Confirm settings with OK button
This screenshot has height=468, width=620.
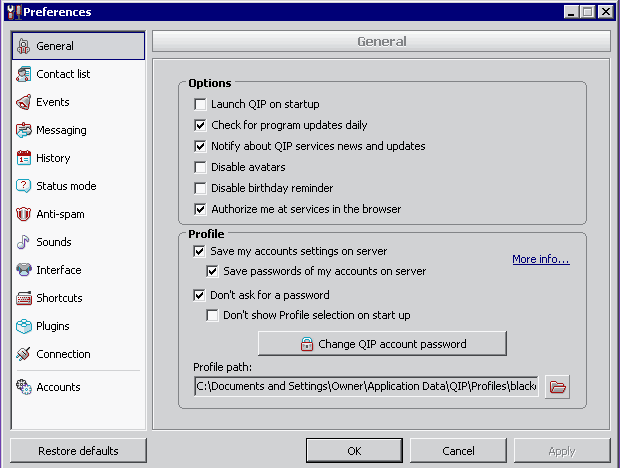[x=354, y=451]
